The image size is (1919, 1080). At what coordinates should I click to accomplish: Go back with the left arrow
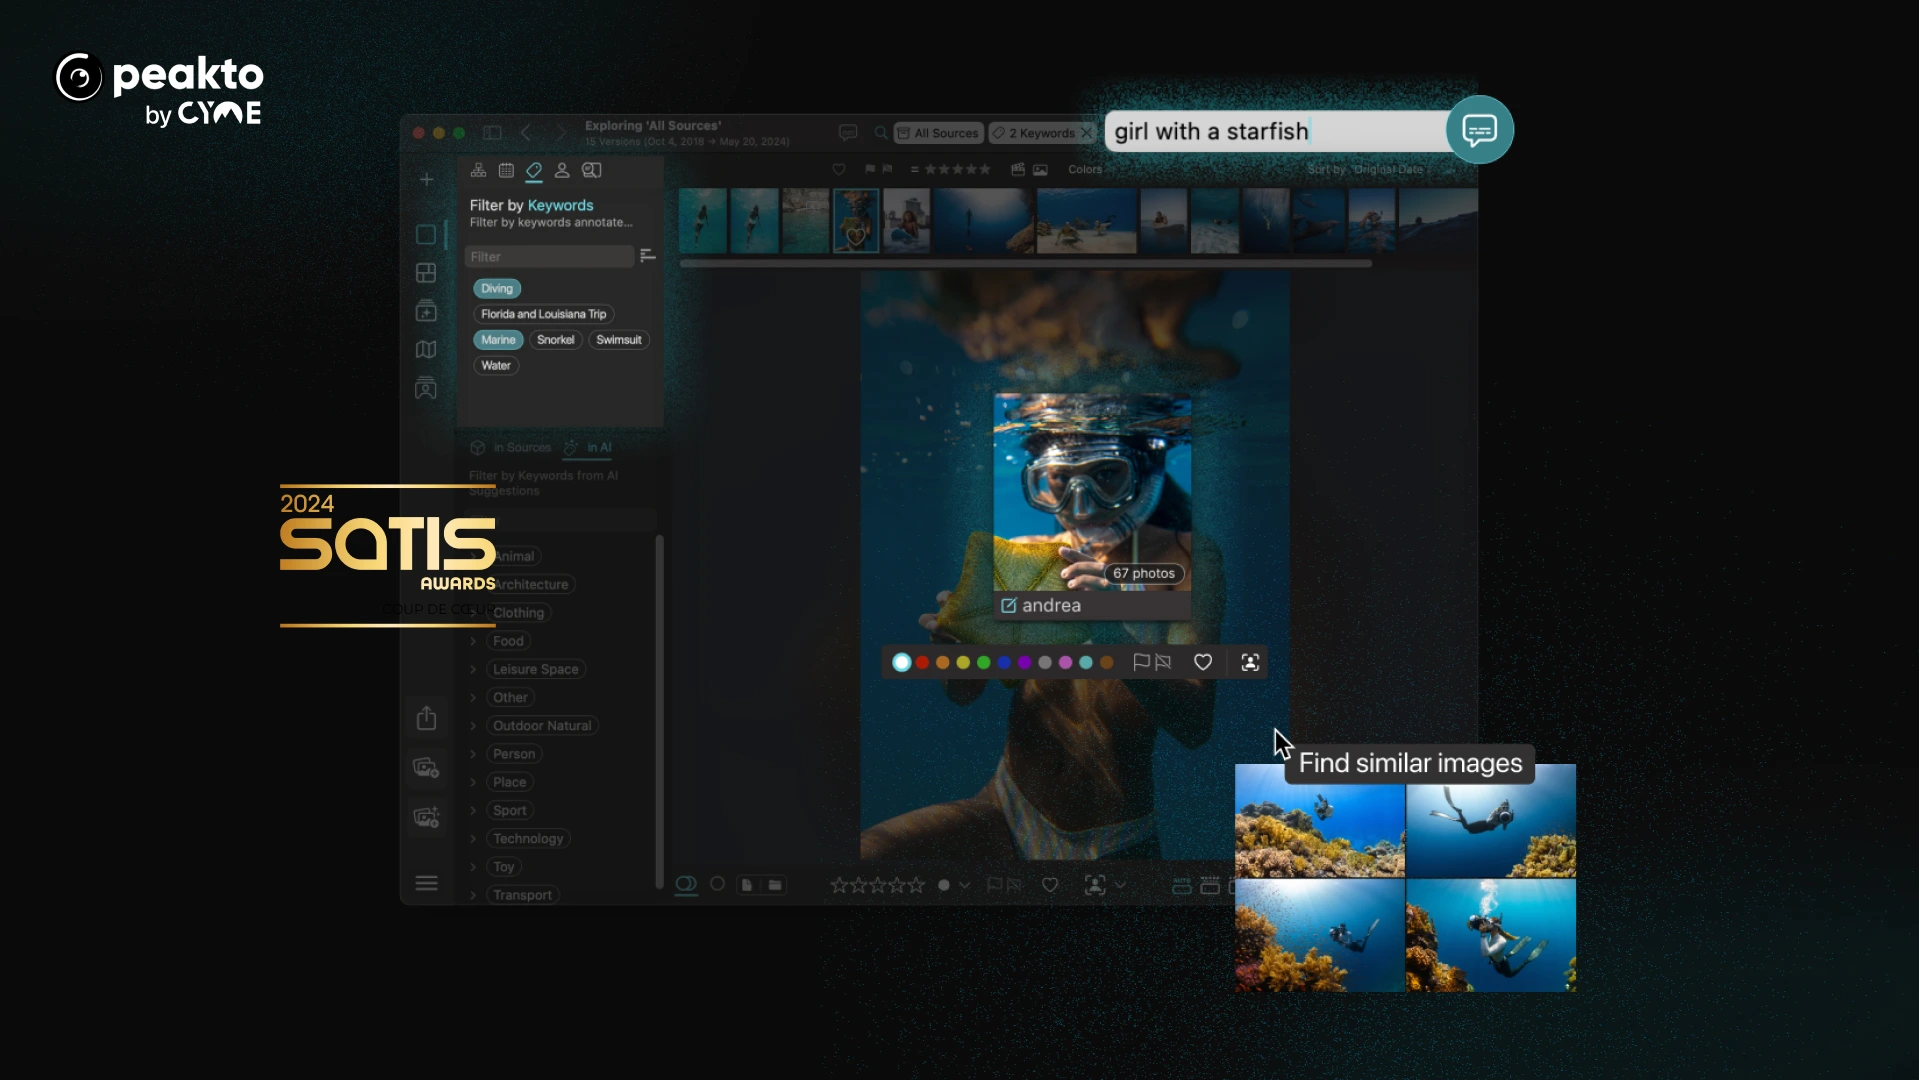pos(526,132)
